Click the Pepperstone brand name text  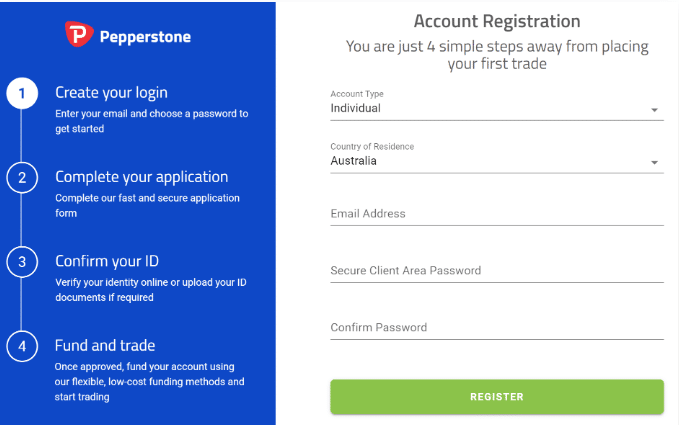[145, 38]
